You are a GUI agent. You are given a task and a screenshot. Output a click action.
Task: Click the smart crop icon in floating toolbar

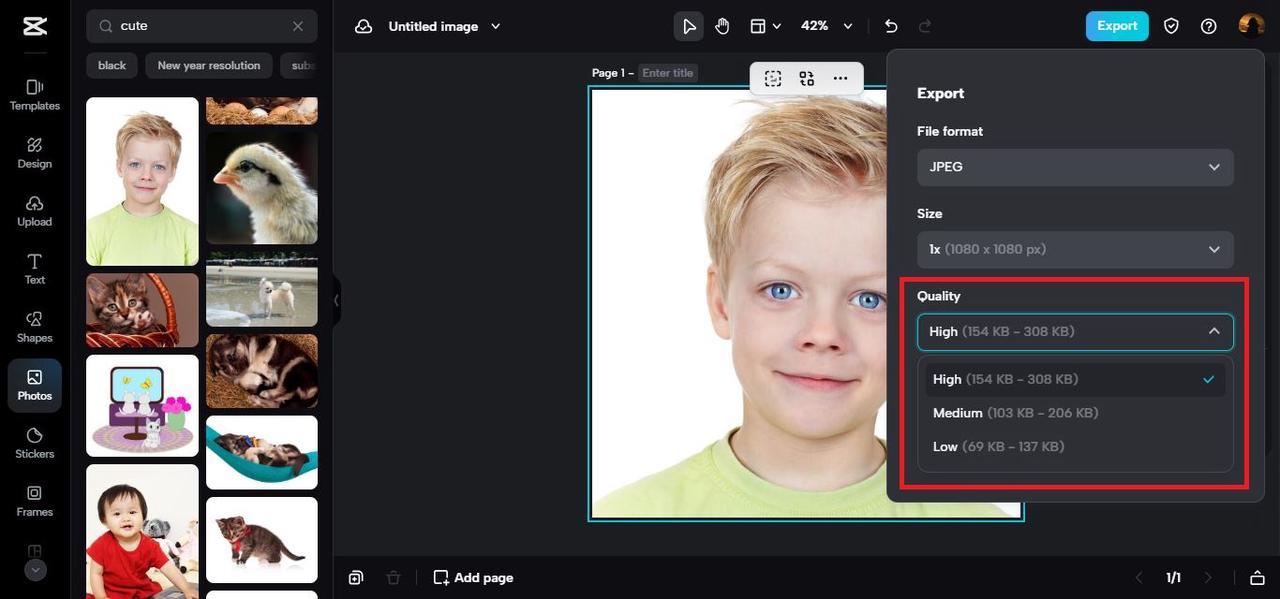pyautogui.click(x=773, y=78)
